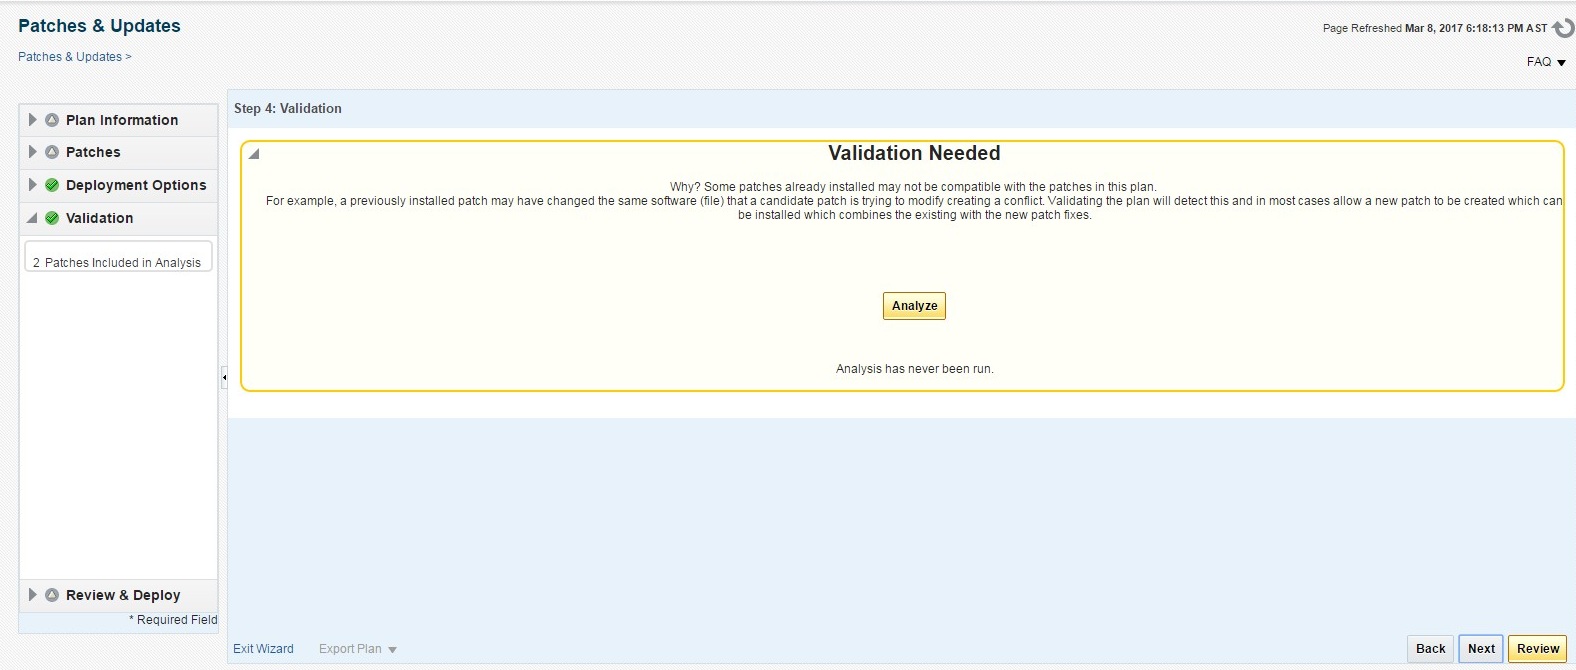This screenshot has width=1576, height=670.
Task: Open the FAQ dropdown menu
Action: [1546, 62]
